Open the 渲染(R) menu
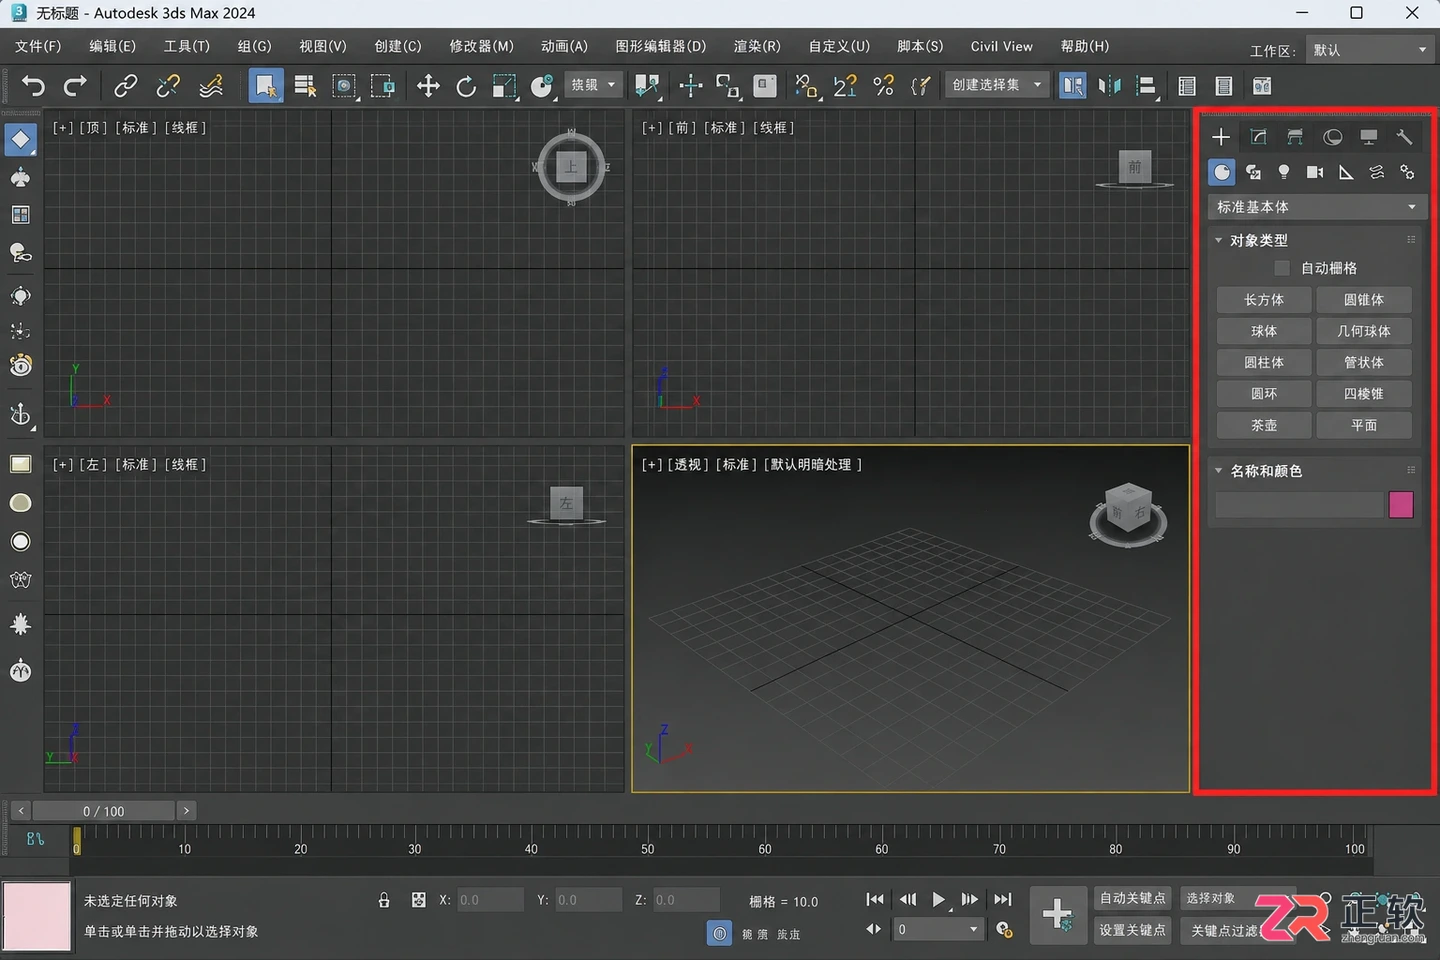The height and width of the screenshot is (960, 1440). [757, 46]
